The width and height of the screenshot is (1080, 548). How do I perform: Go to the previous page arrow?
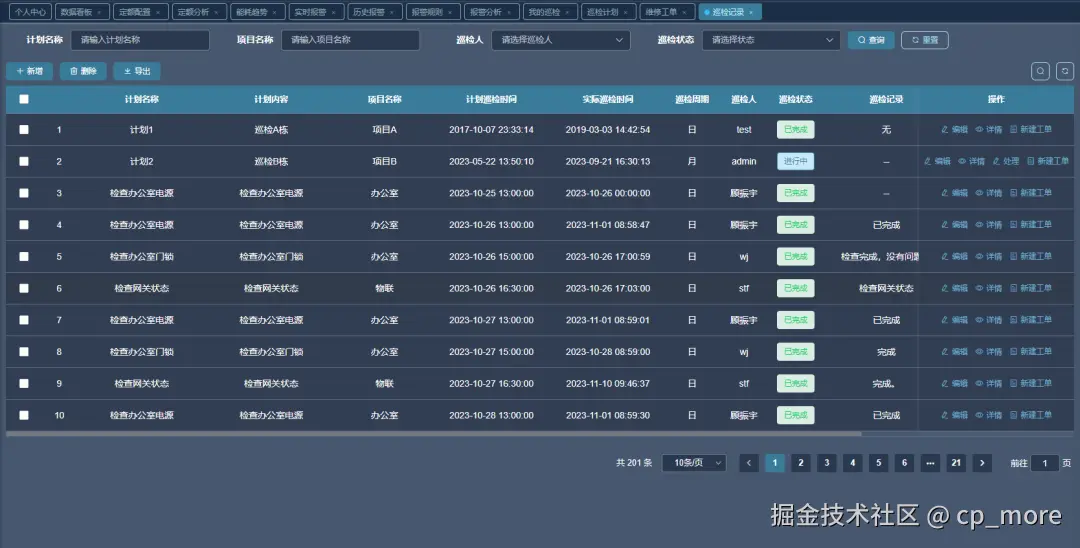coord(749,463)
